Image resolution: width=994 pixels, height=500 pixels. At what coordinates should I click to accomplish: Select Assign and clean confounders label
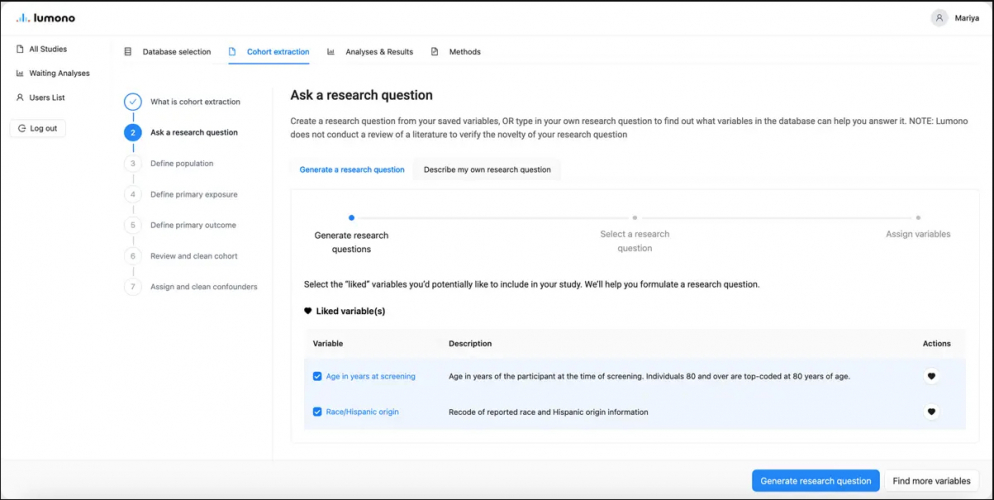click(x=203, y=286)
